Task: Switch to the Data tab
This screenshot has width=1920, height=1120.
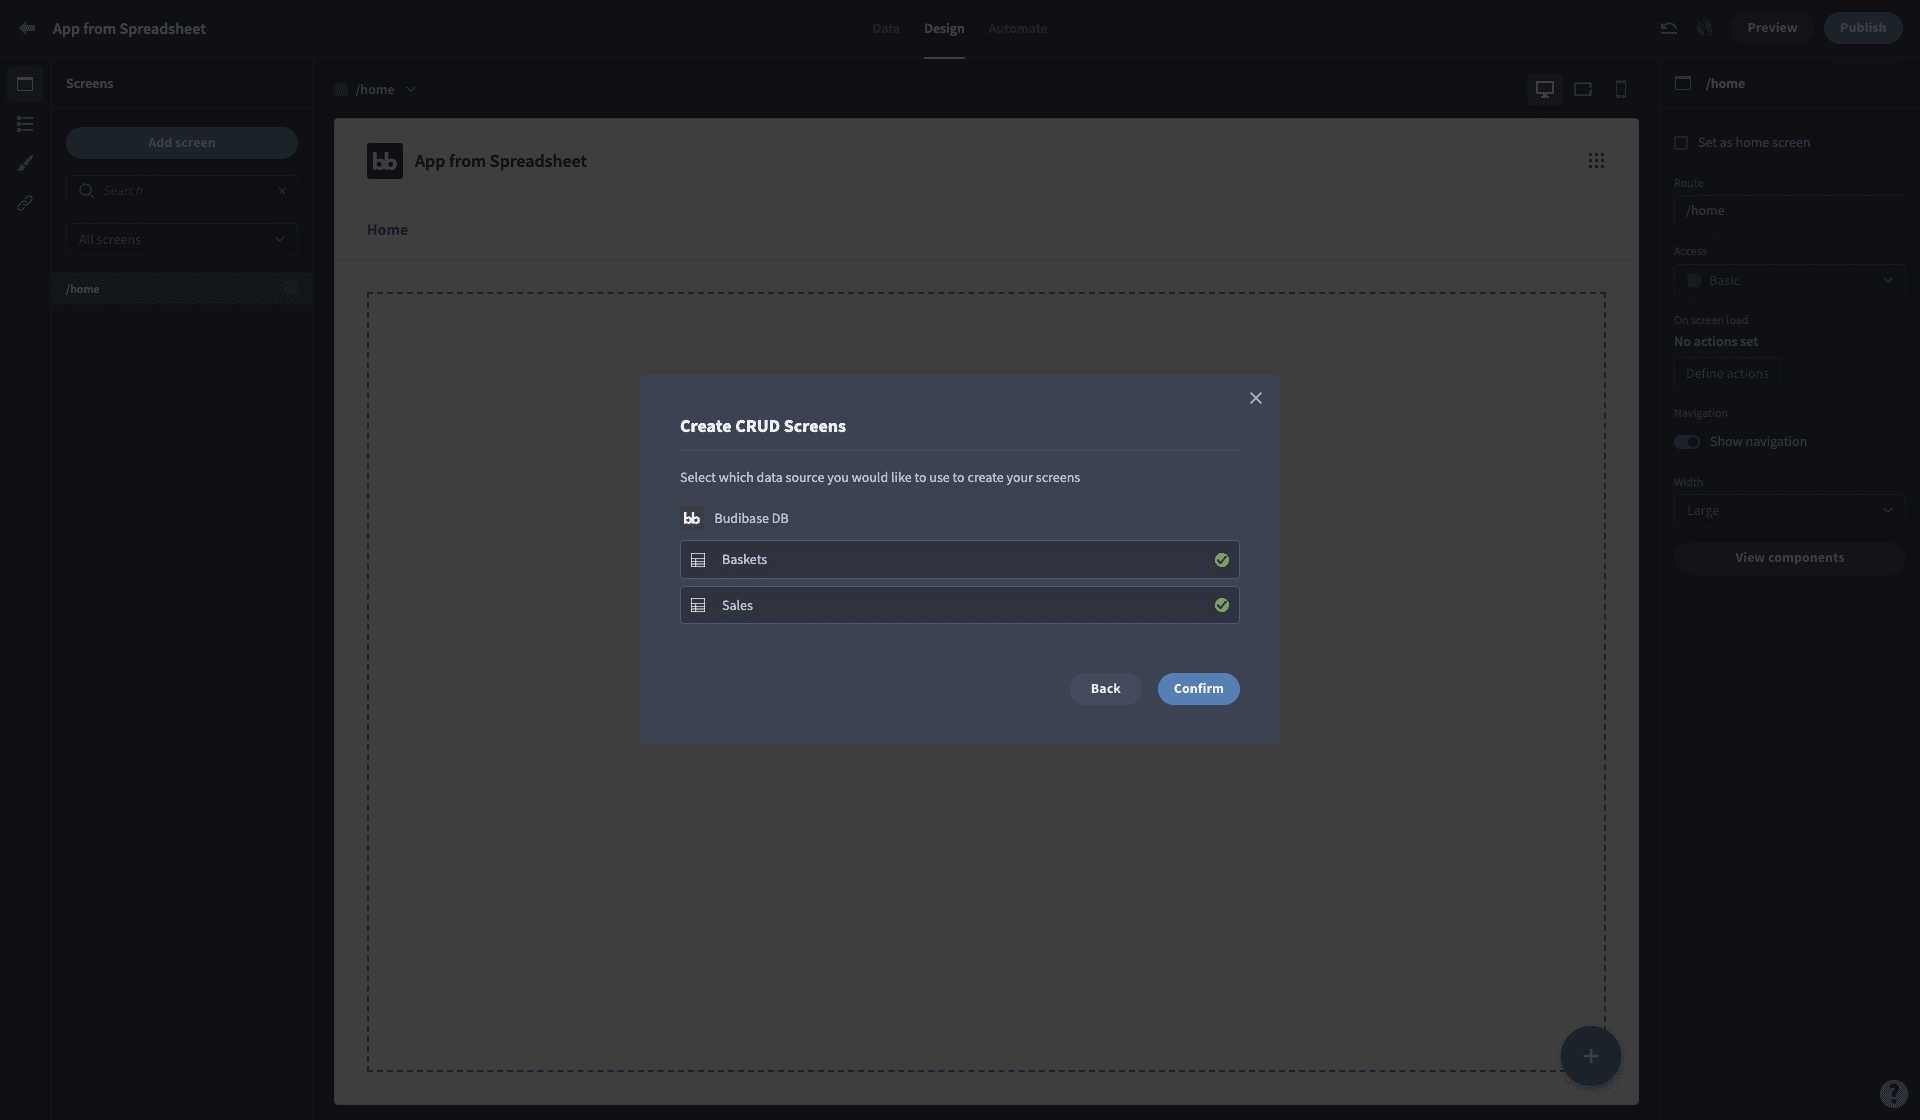Action: 885,28
